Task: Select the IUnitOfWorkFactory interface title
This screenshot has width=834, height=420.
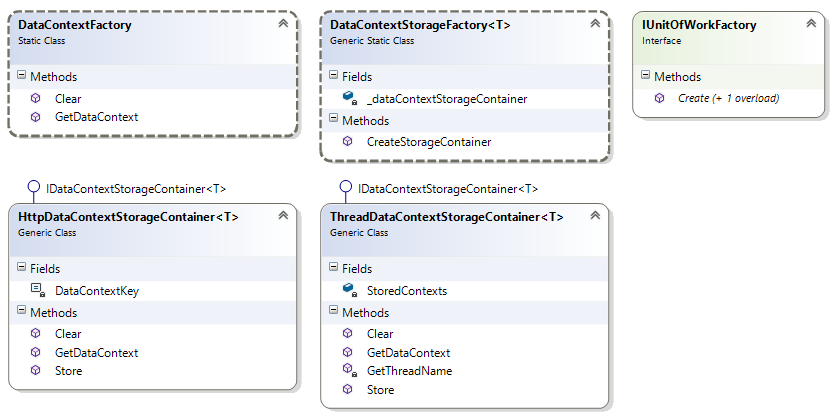Action: [x=699, y=25]
